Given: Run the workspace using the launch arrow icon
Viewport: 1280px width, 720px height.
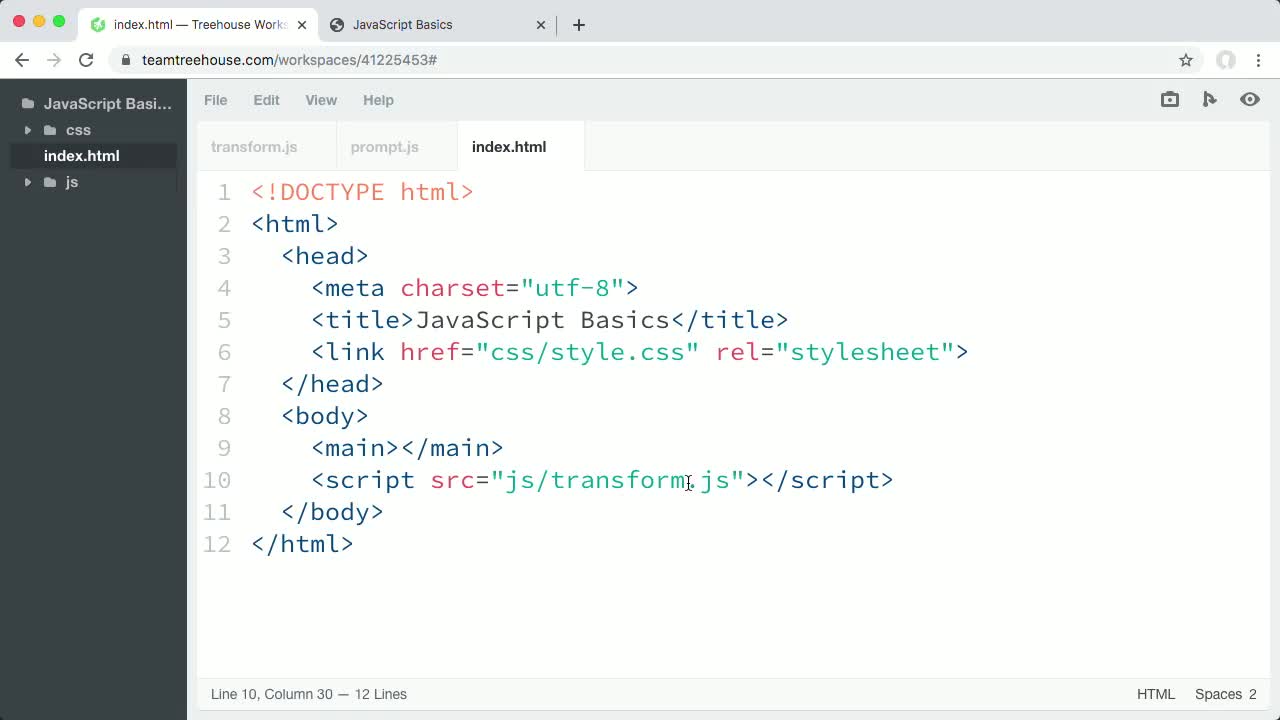Looking at the screenshot, I should pyautogui.click(x=1209, y=99).
